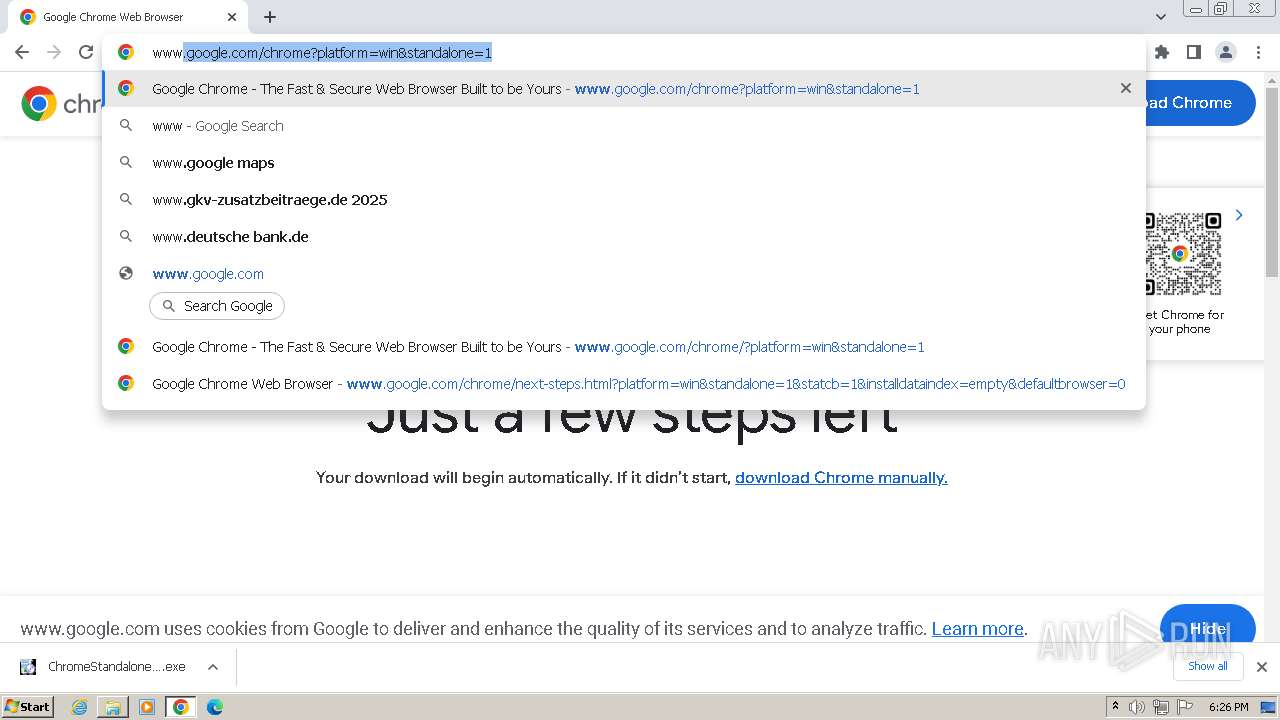Image resolution: width=1280 pixels, height=720 pixels.
Task: Open Action Center flag icon
Action: click(x=1185, y=707)
